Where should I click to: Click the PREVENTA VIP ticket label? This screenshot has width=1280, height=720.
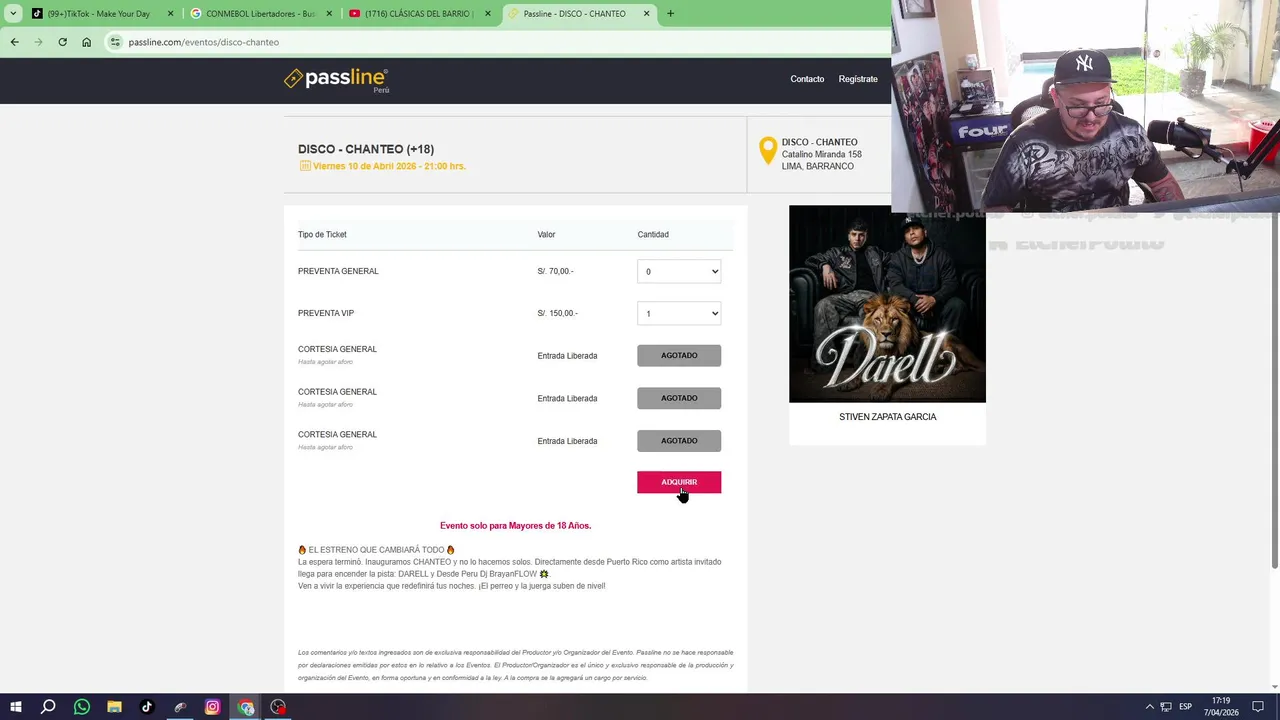tap(326, 313)
